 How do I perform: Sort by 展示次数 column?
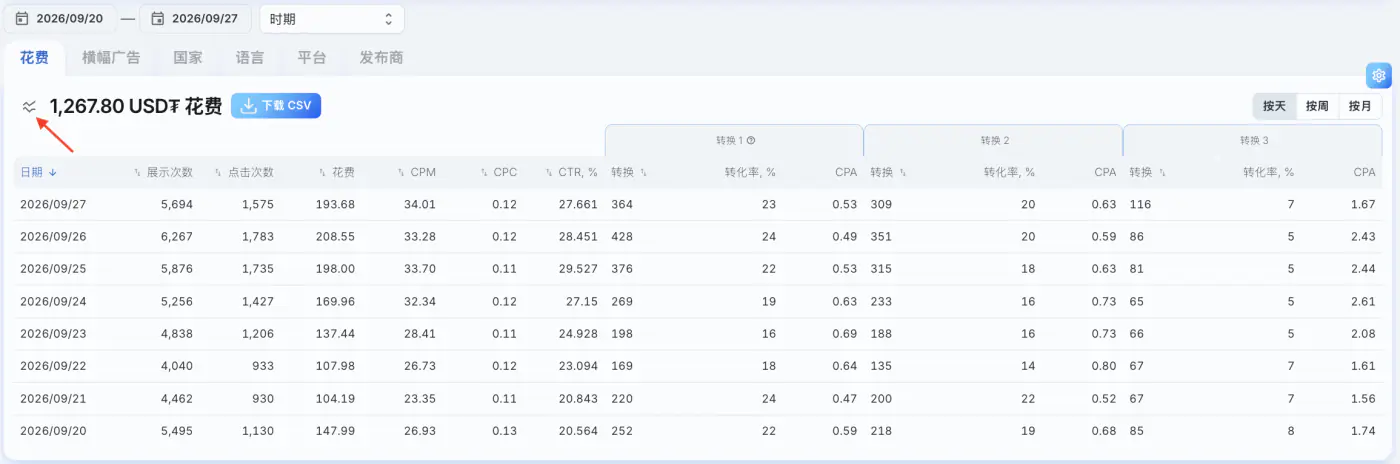pyautogui.click(x=164, y=172)
